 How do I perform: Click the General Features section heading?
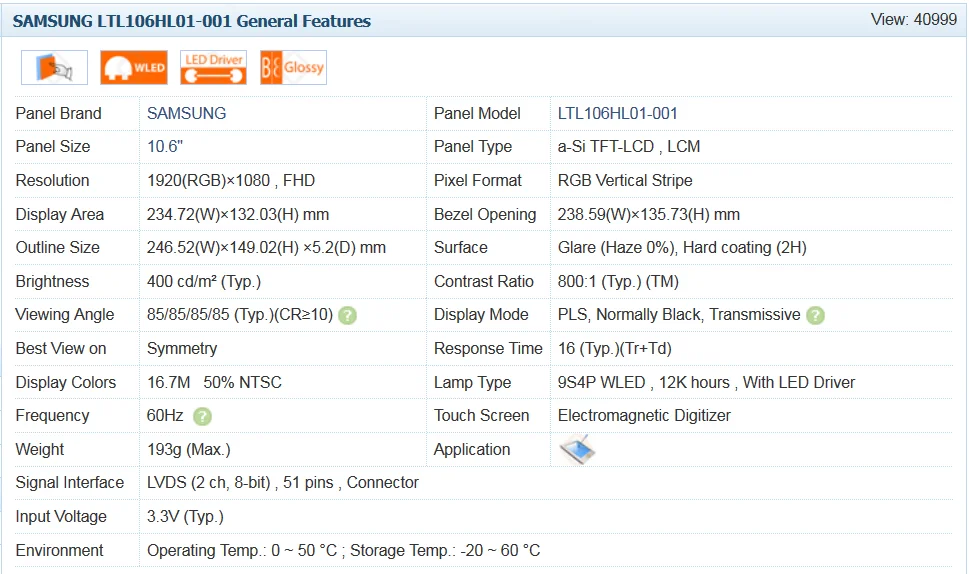point(192,21)
